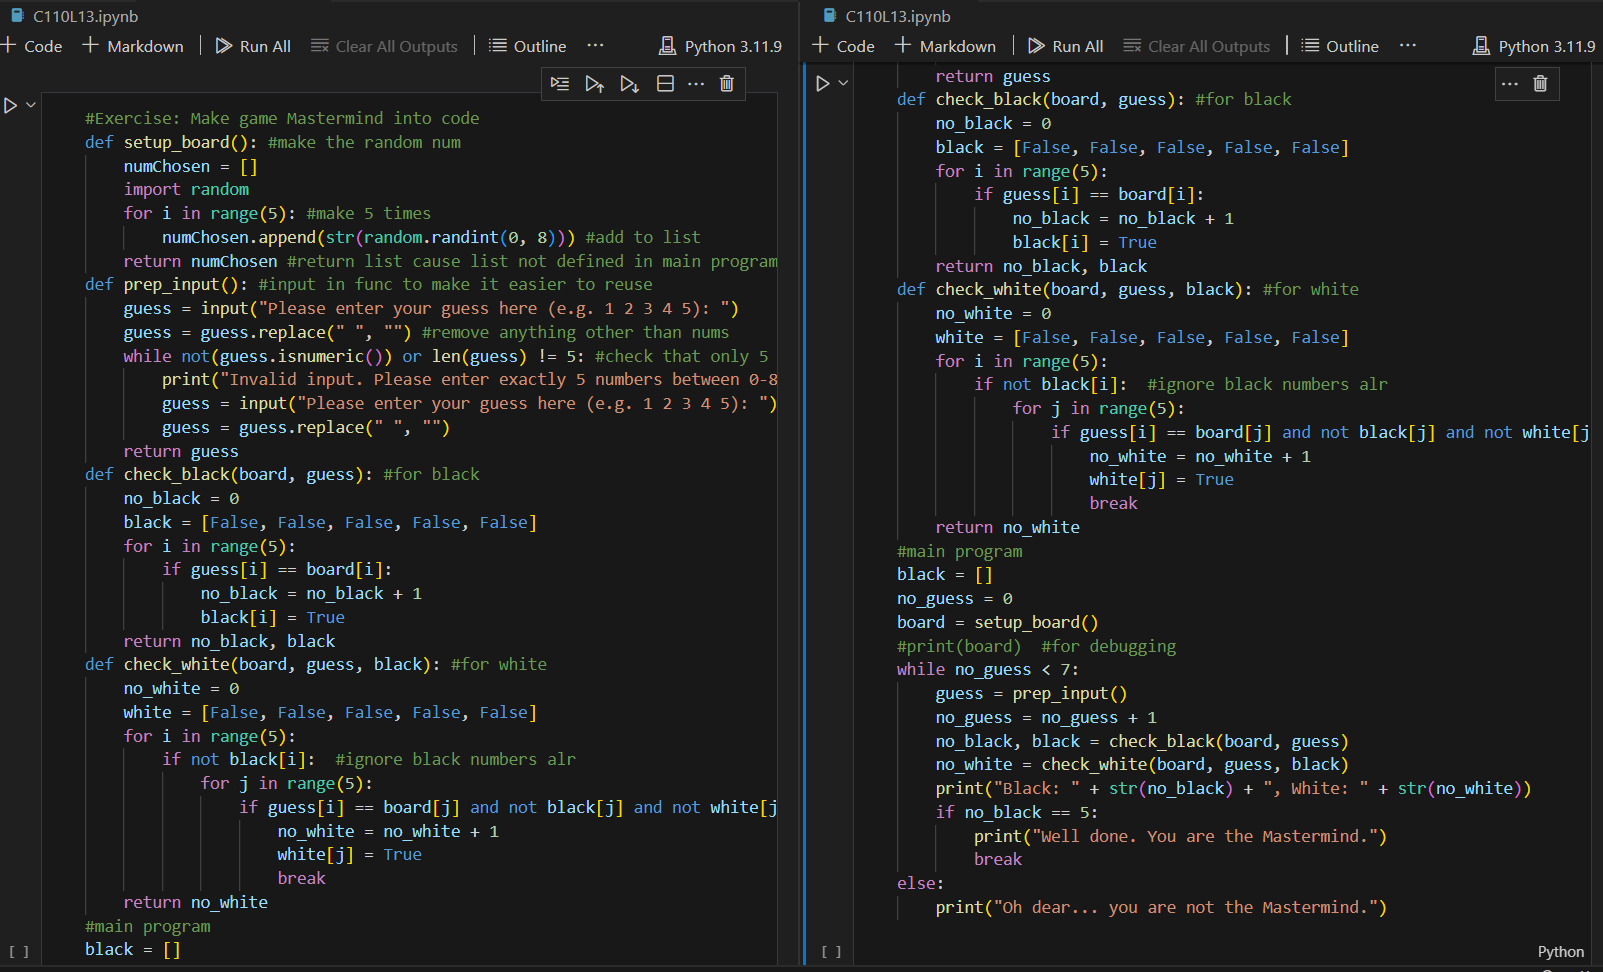Screen dimensions: 1603x972
Task: Show the Outline in the right notebook toolbar
Action: click(1339, 46)
